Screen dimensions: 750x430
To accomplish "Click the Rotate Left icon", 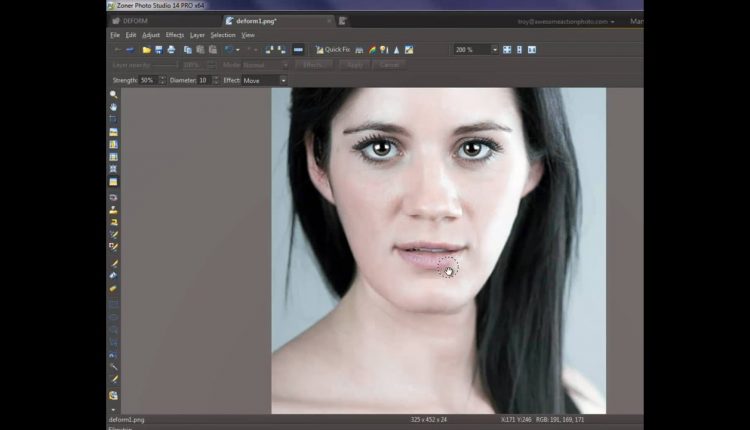I will (x=269, y=50).
